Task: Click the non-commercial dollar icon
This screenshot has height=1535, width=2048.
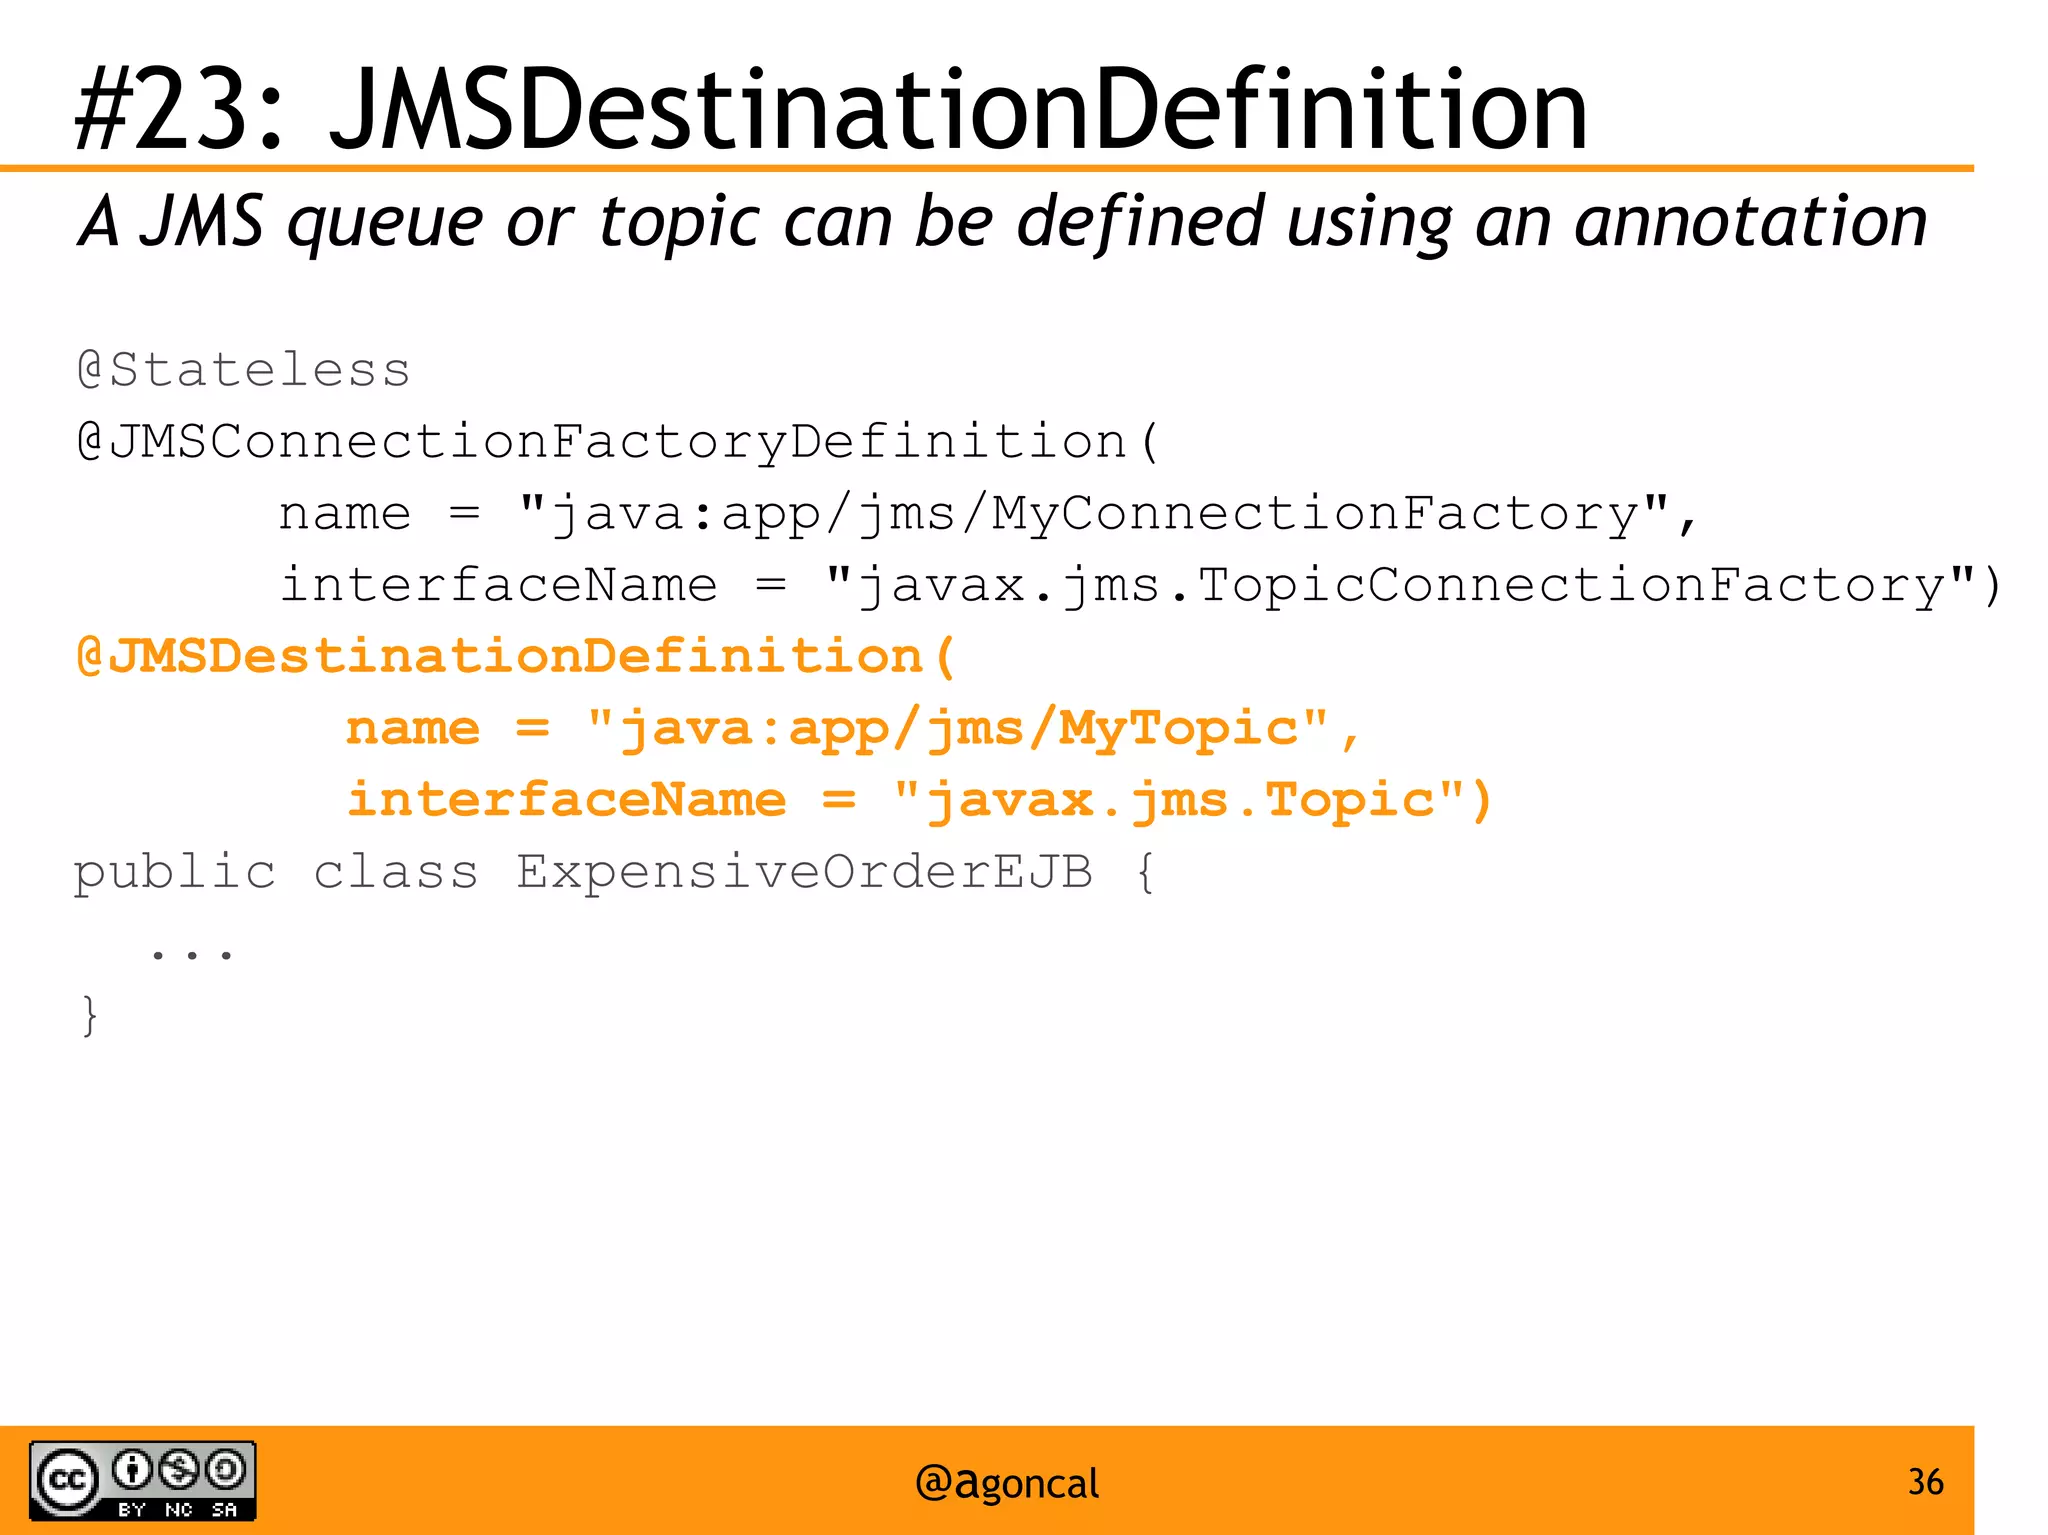Action: point(179,1469)
